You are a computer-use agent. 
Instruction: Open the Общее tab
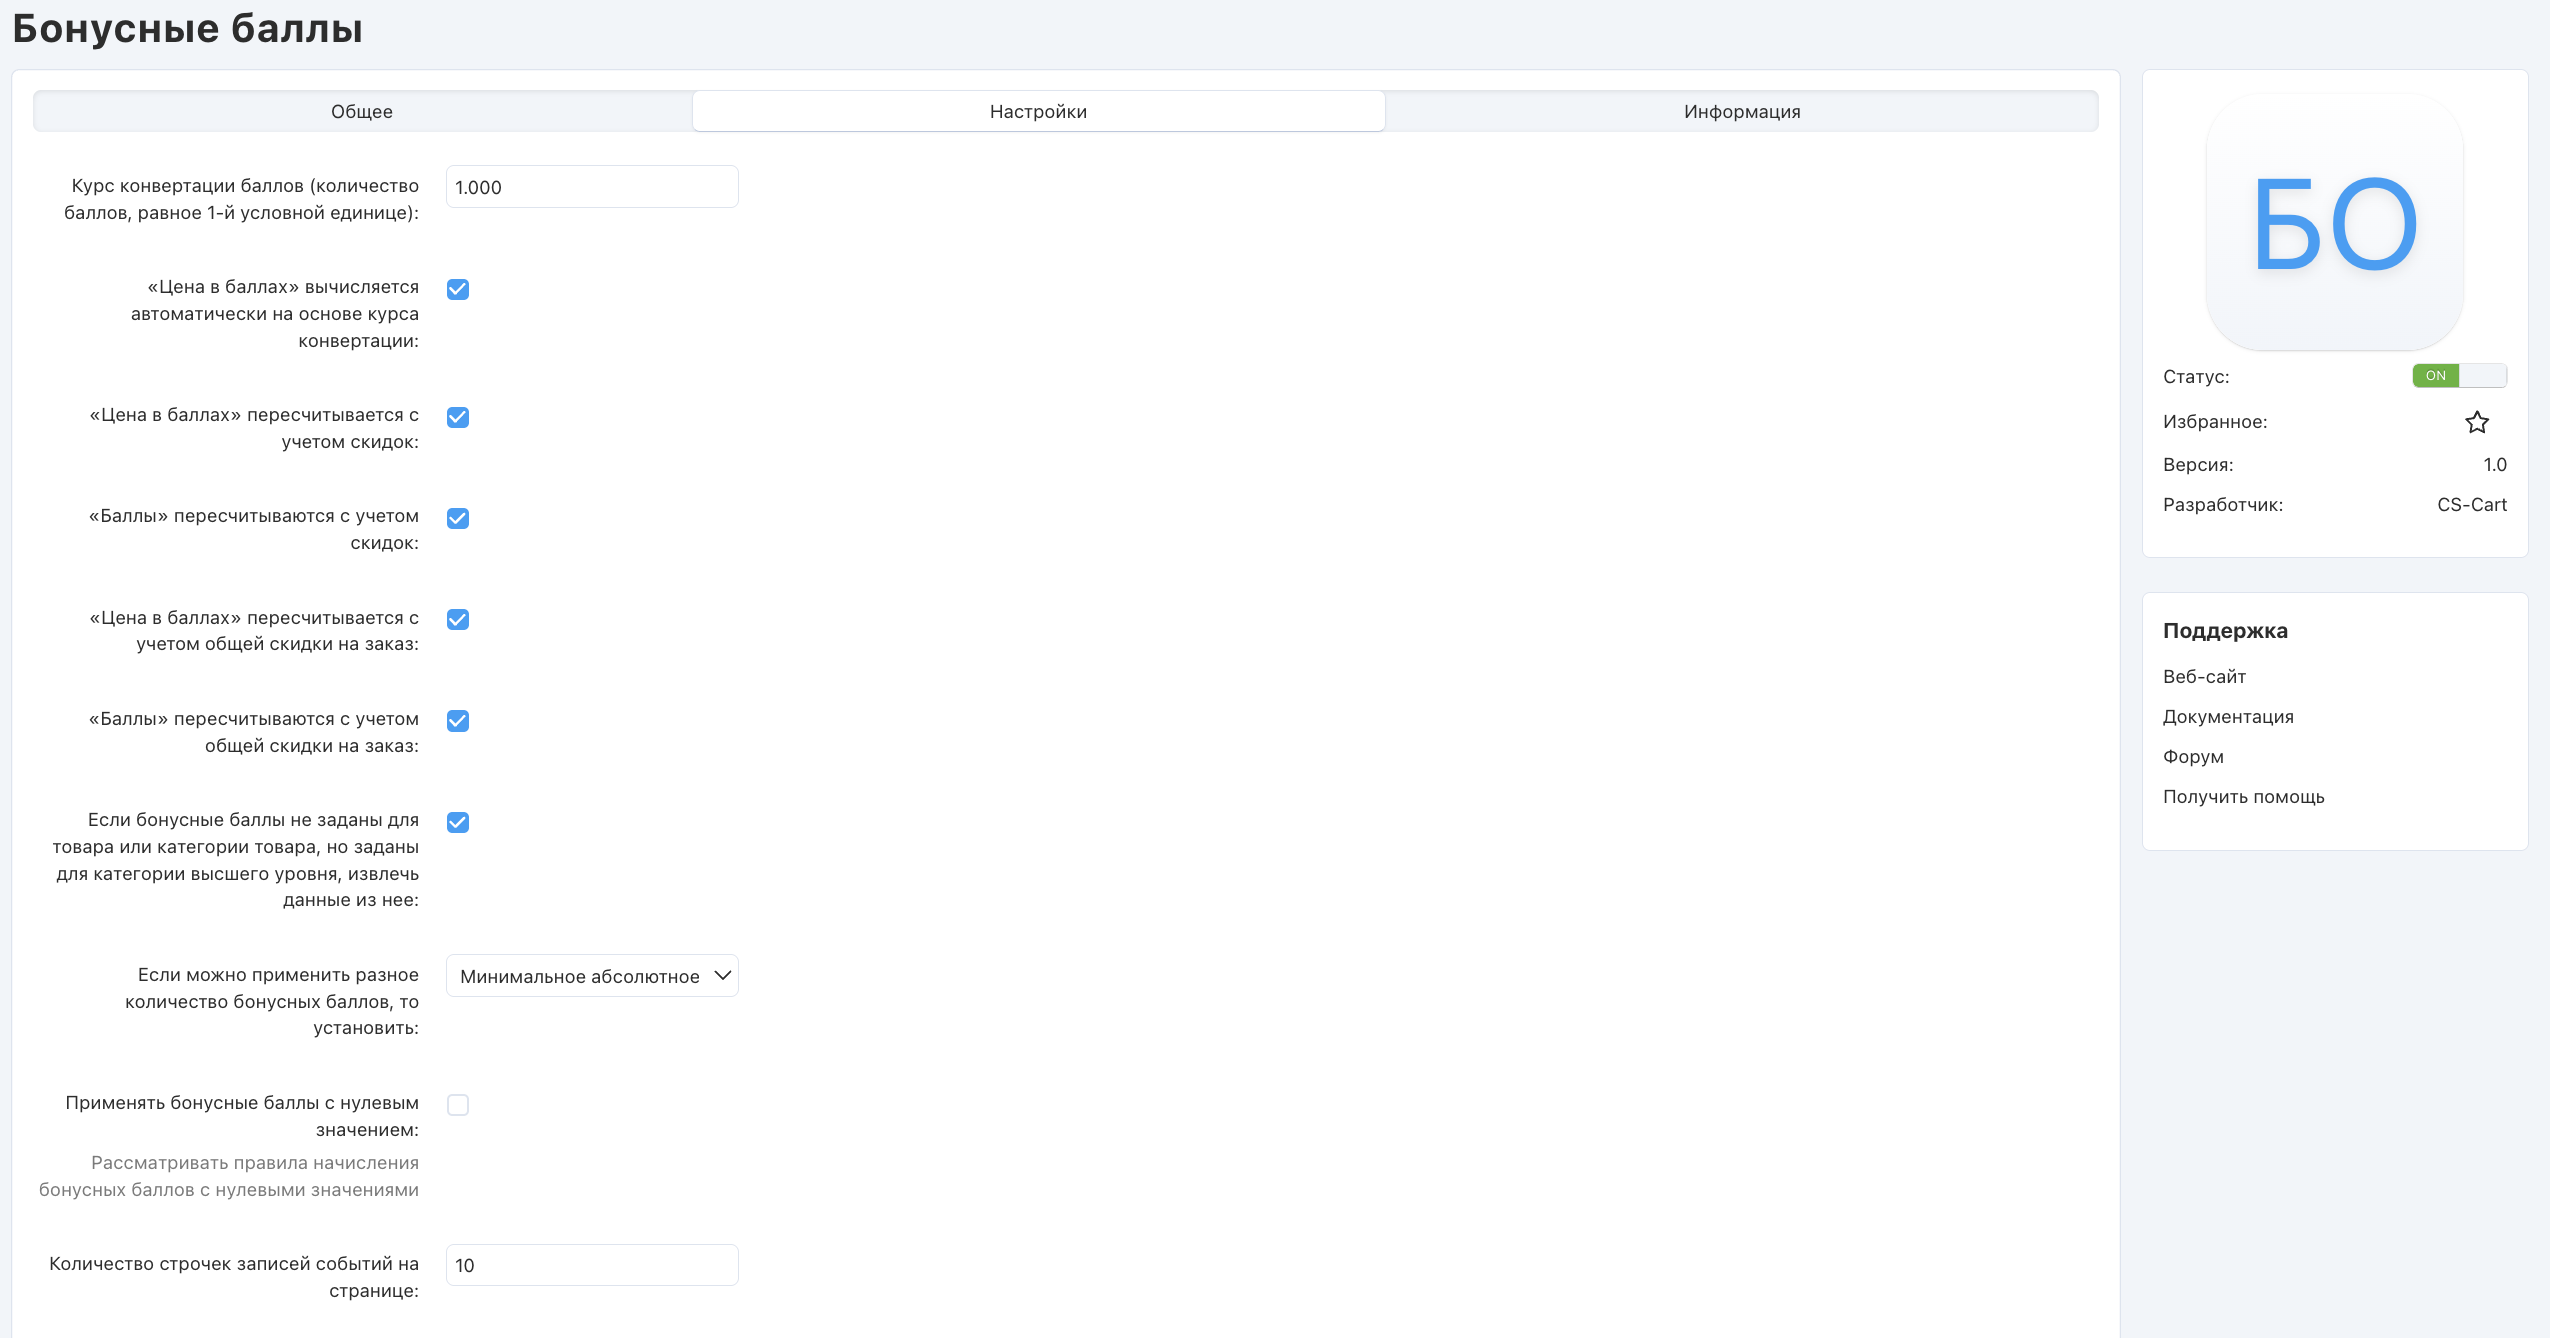(362, 112)
